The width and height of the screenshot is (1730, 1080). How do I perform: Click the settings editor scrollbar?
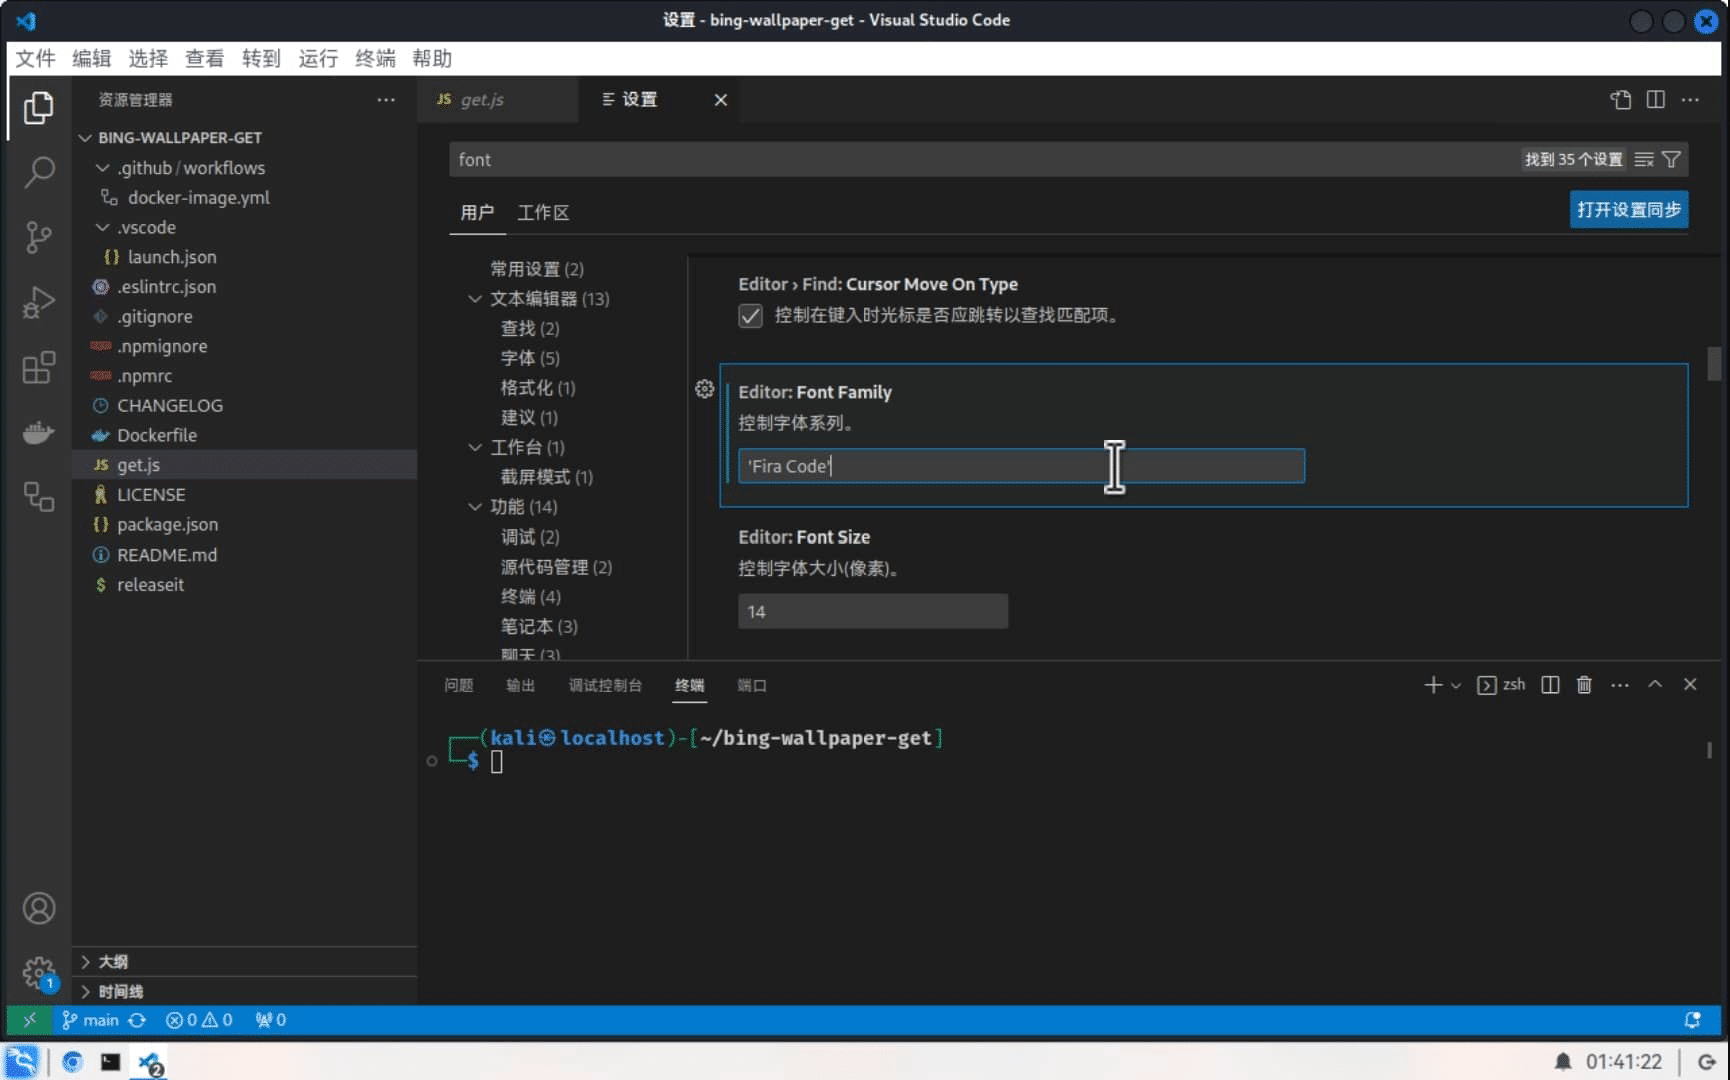coord(1714,363)
